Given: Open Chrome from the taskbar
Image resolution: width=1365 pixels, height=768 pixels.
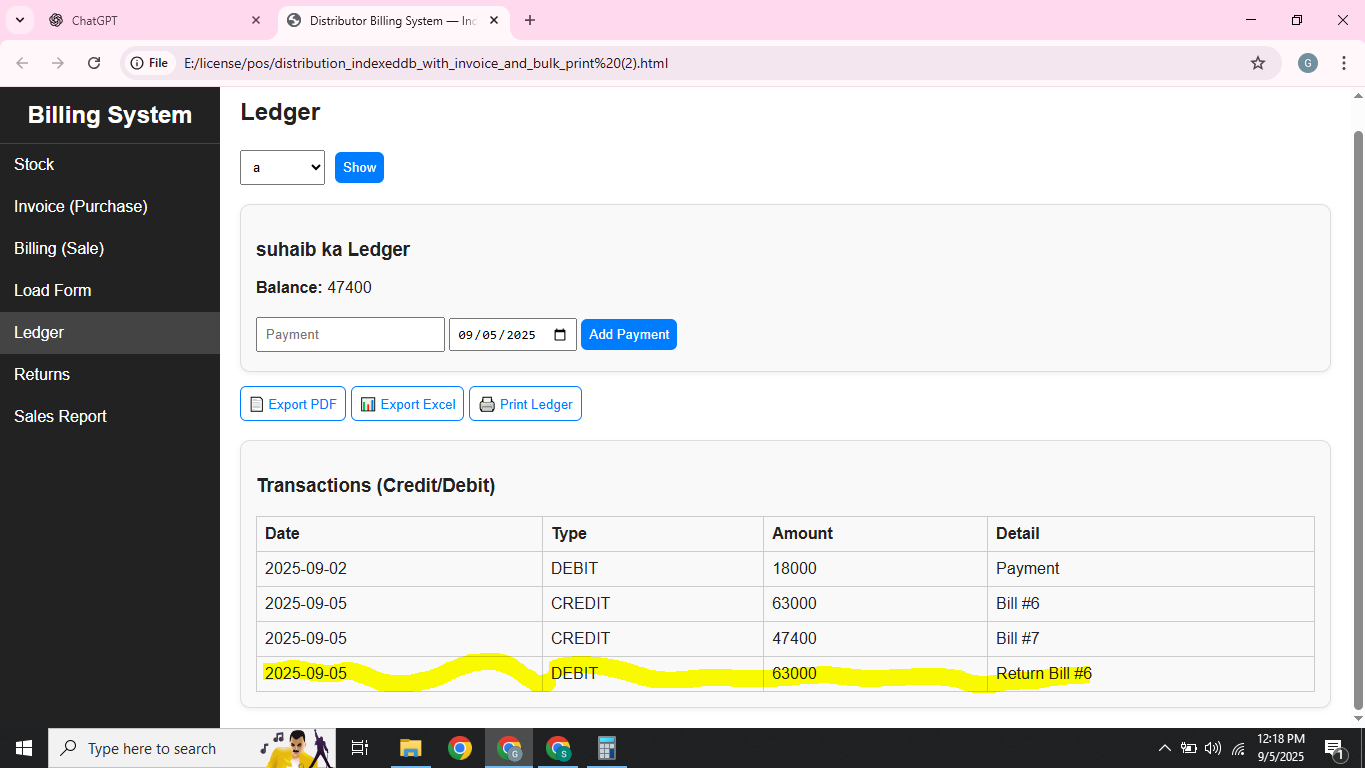Looking at the screenshot, I should point(459,748).
